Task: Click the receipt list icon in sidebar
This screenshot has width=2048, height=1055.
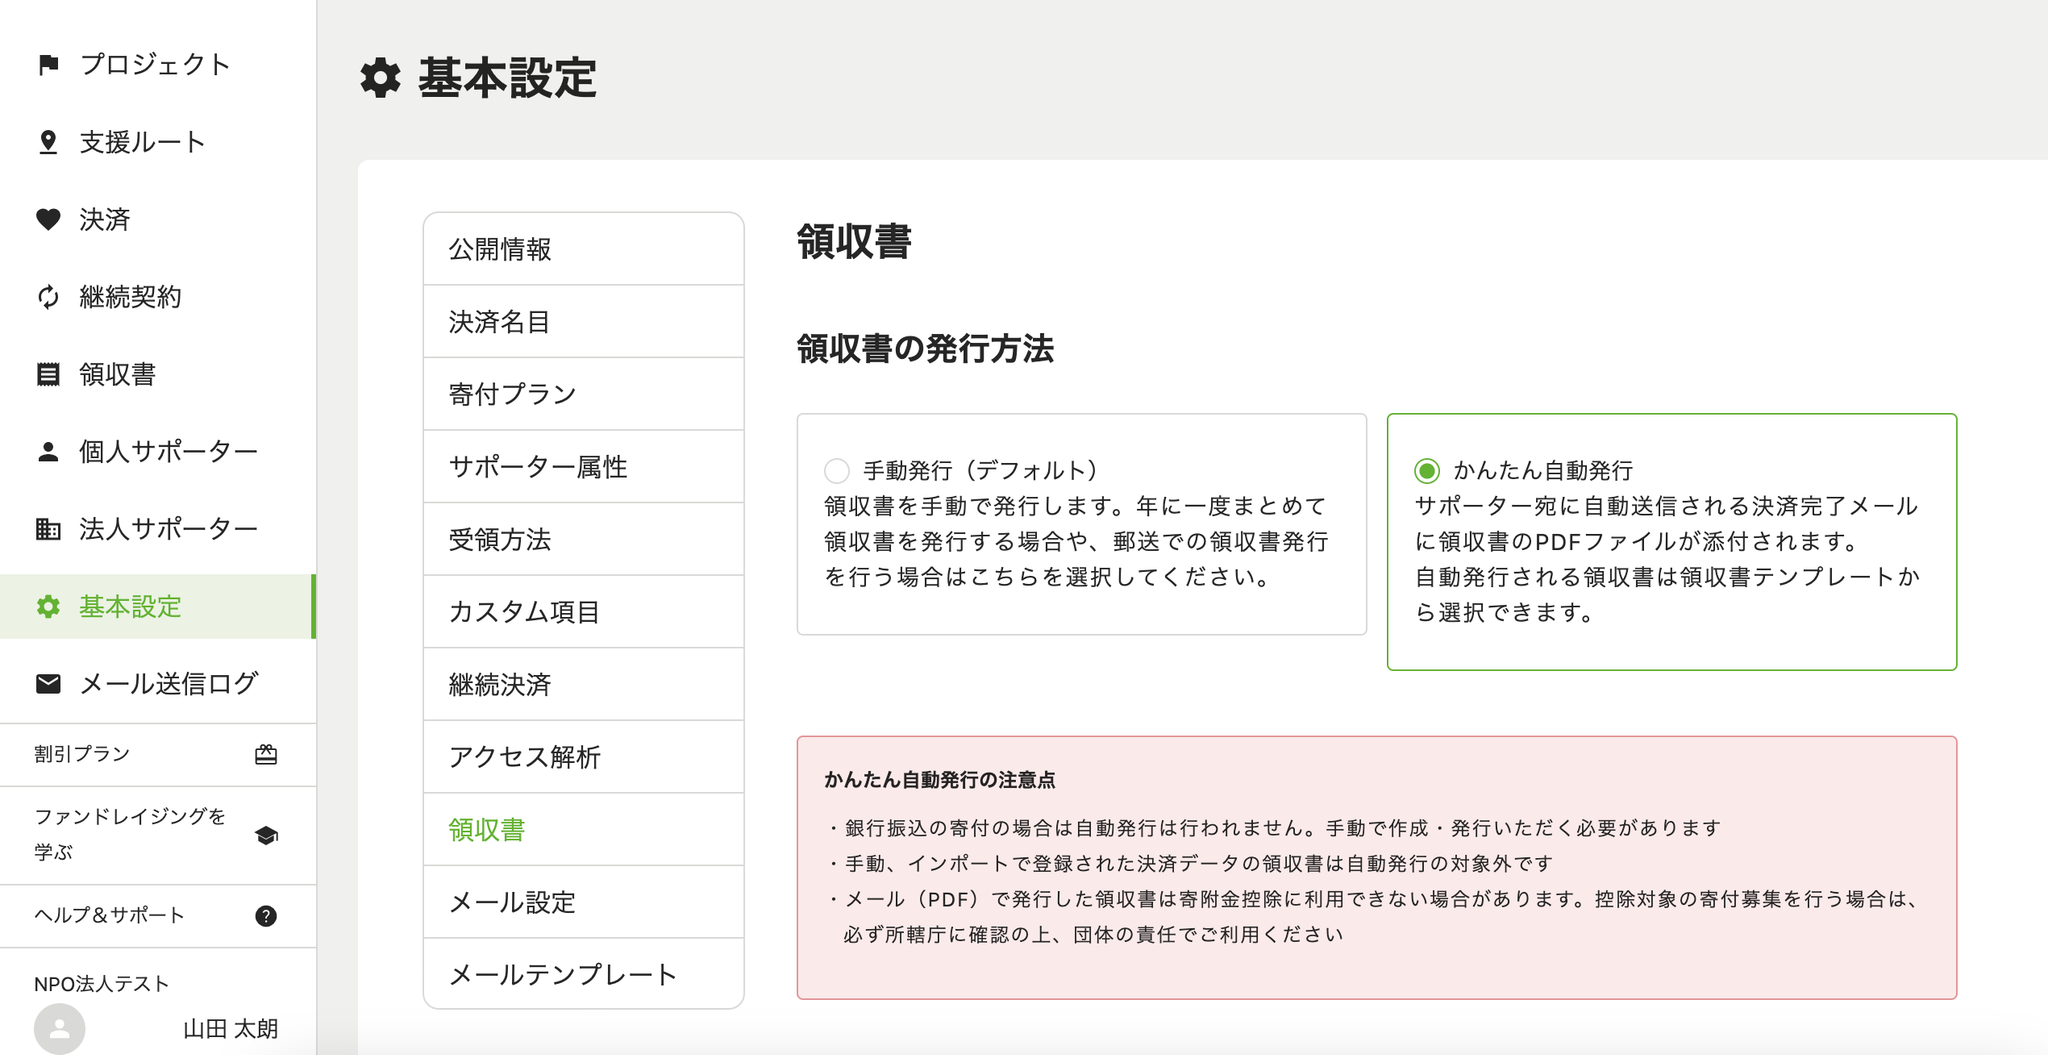Action: 48,374
